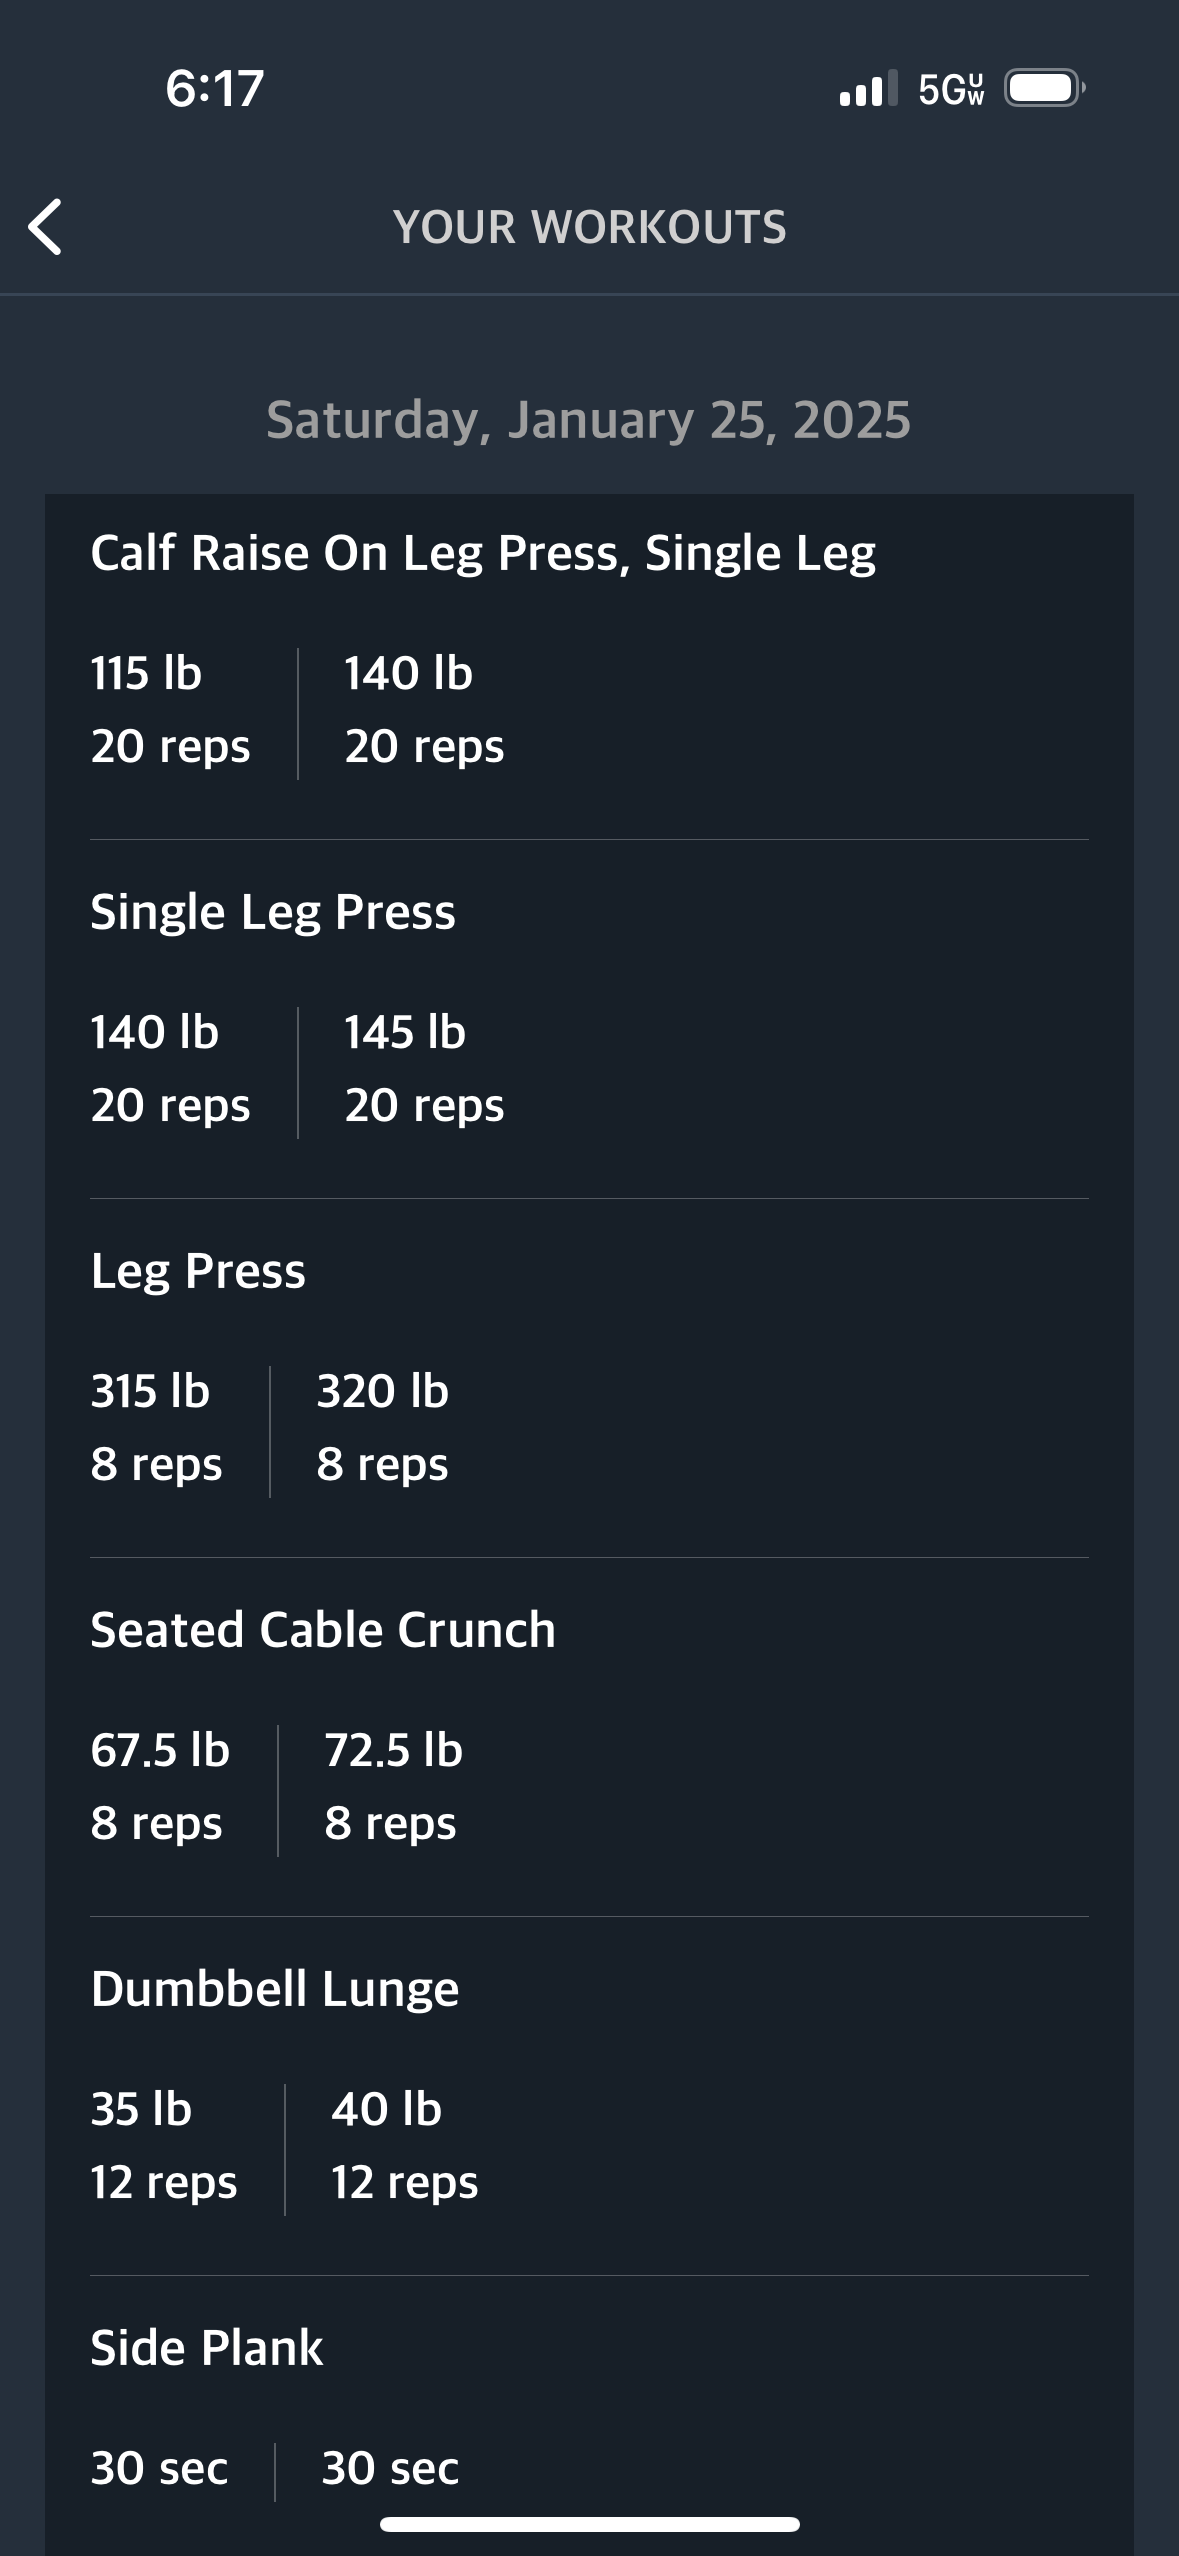The image size is (1179, 2556).
Task: Select the 115 lb calf raise set
Action: click(x=170, y=709)
